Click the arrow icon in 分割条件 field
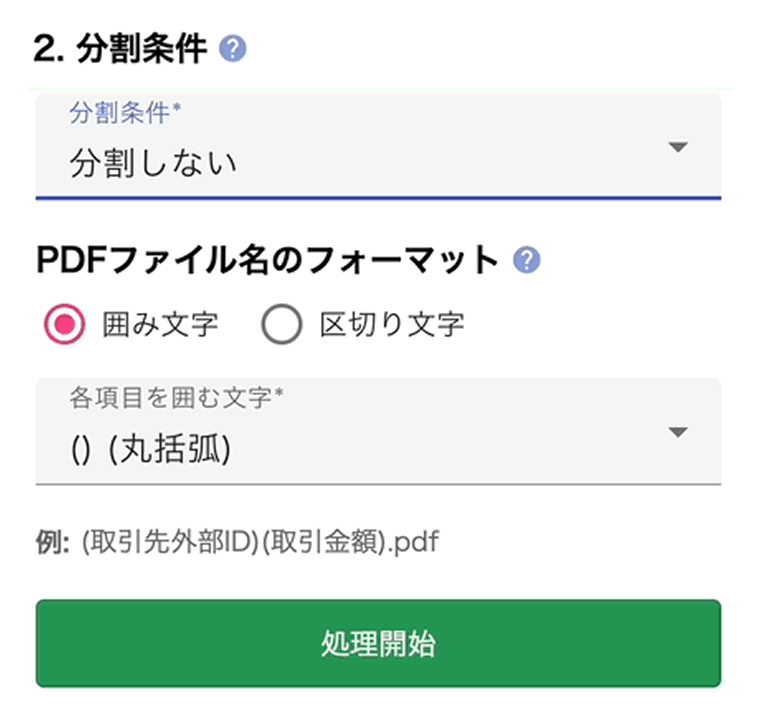This screenshot has height=726, width=760. (678, 147)
